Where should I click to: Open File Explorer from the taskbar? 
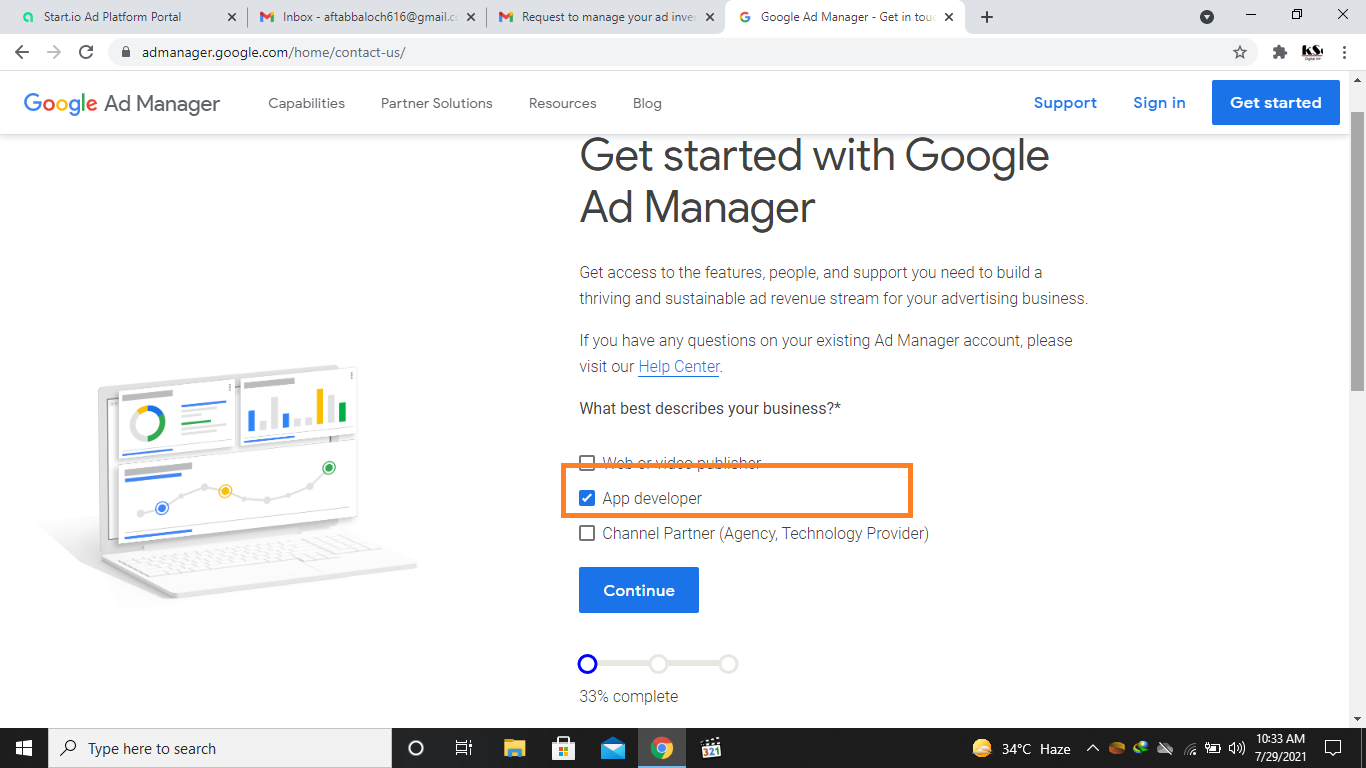[x=514, y=748]
